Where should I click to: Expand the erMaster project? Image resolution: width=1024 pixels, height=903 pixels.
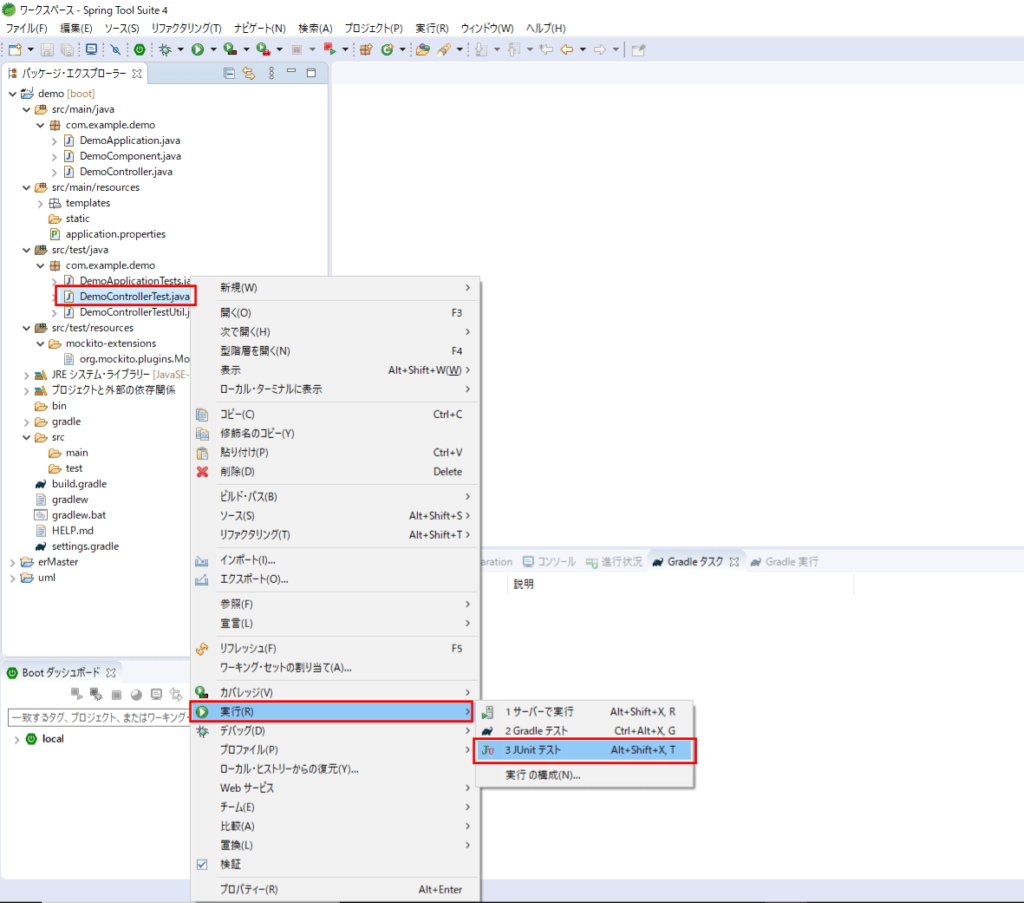pyautogui.click(x=11, y=562)
